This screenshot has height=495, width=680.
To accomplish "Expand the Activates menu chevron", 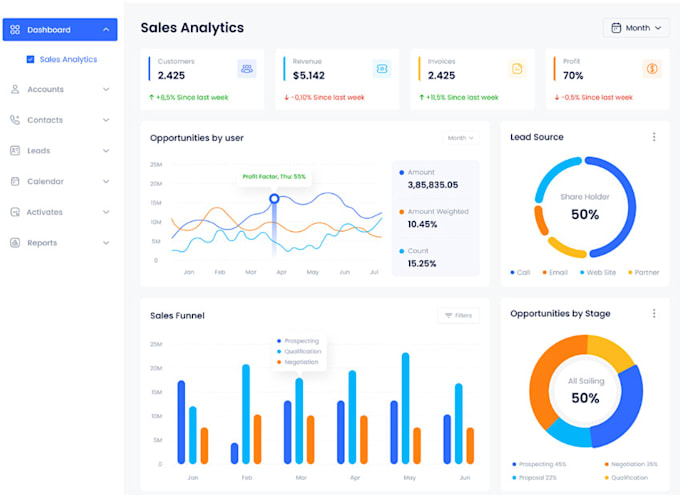I will 106,212.
